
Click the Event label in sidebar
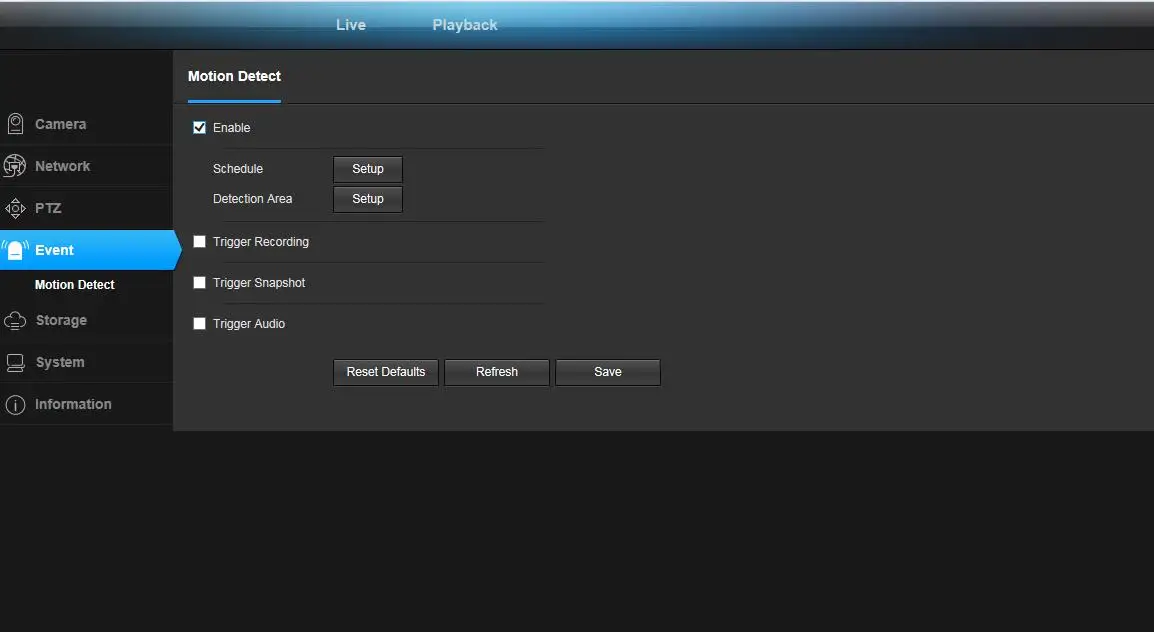click(54, 250)
